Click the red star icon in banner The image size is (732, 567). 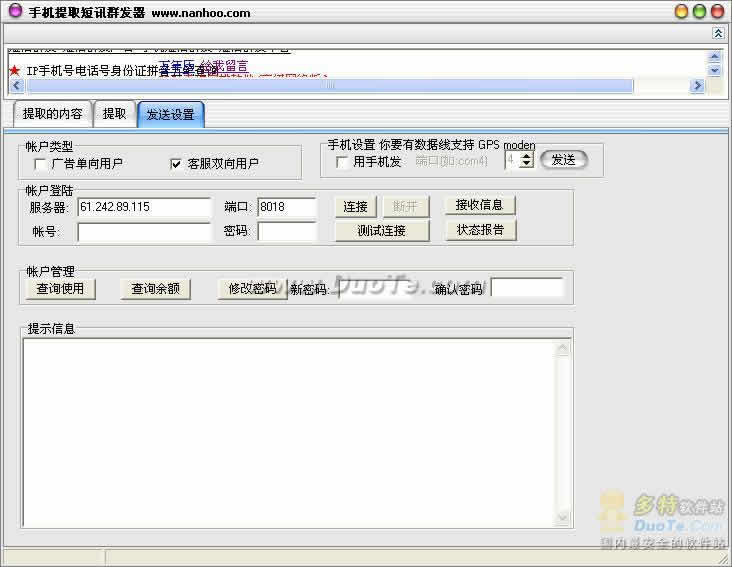pos(14,70)
